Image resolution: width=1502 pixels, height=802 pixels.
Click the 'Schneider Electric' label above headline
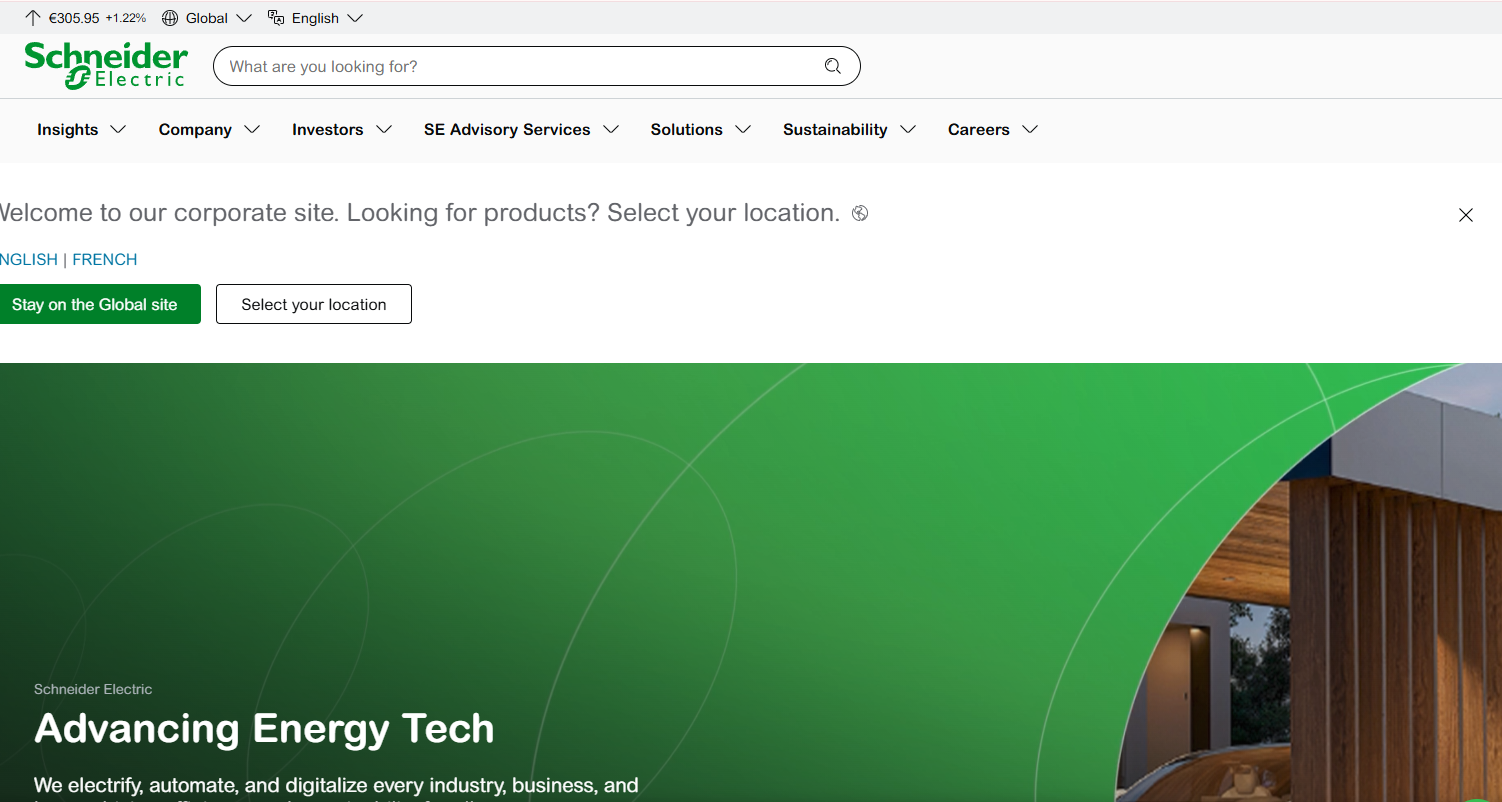[x=93, y=689]
